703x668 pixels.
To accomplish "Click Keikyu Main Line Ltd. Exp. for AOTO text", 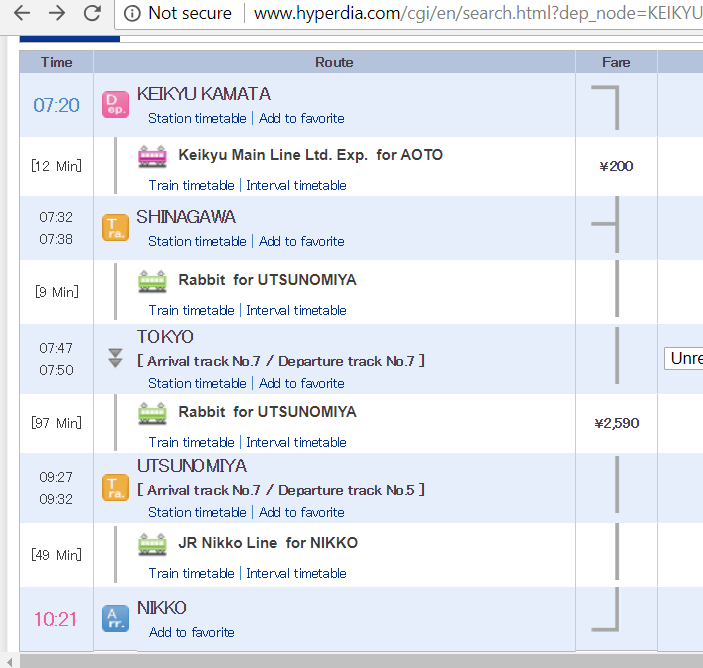I will [310, 155].
